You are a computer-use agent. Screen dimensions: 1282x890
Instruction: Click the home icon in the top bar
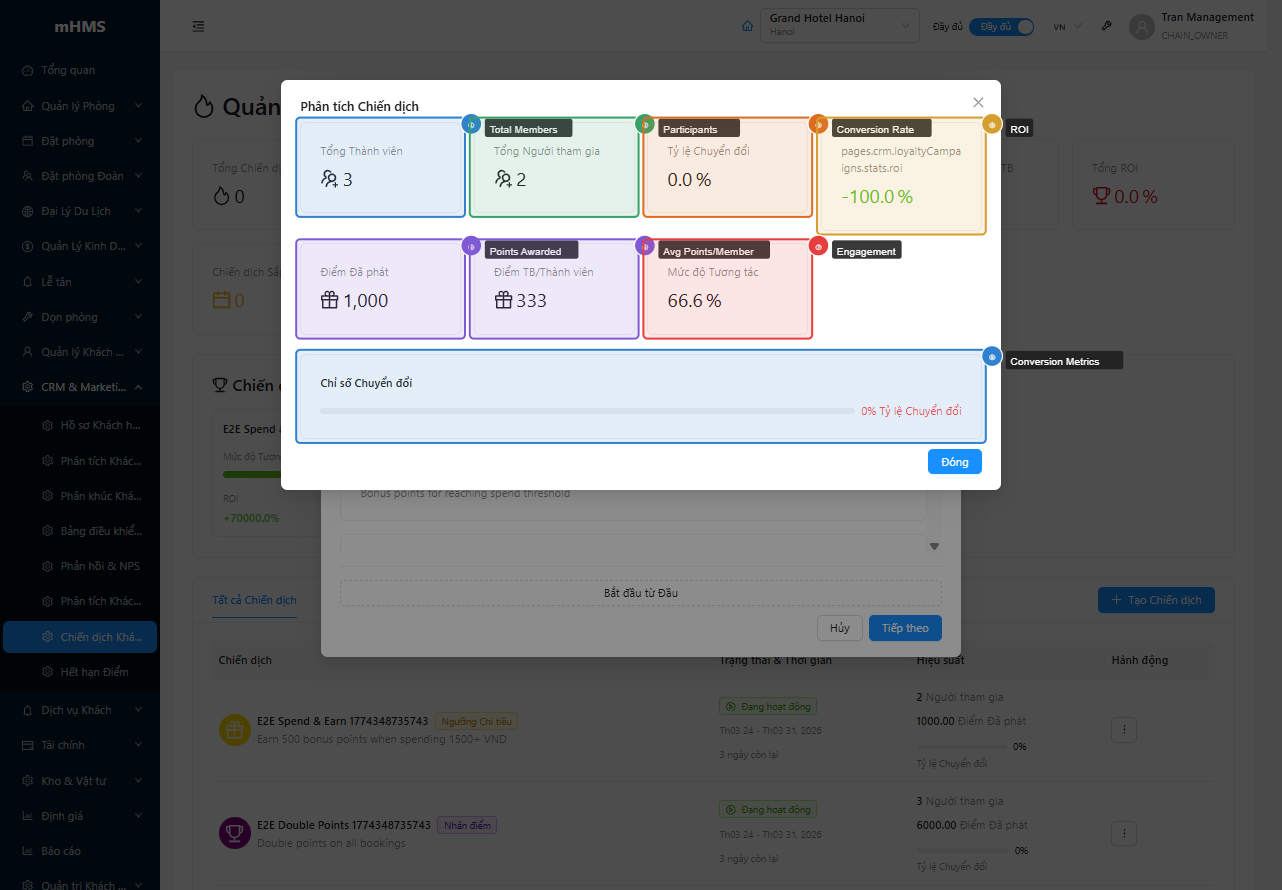point(747,25)
